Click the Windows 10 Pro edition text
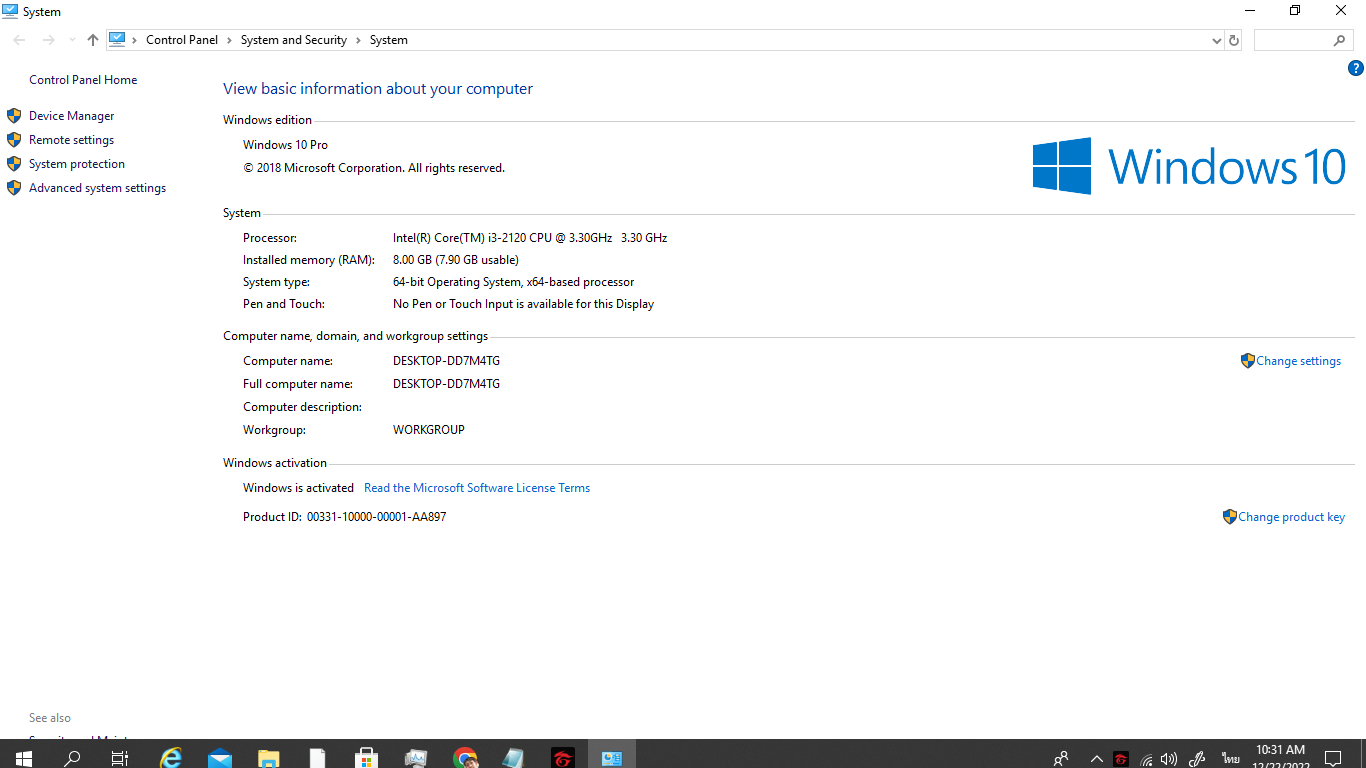Viewport: 1366px width, 768px height. (x=285, y=145)
